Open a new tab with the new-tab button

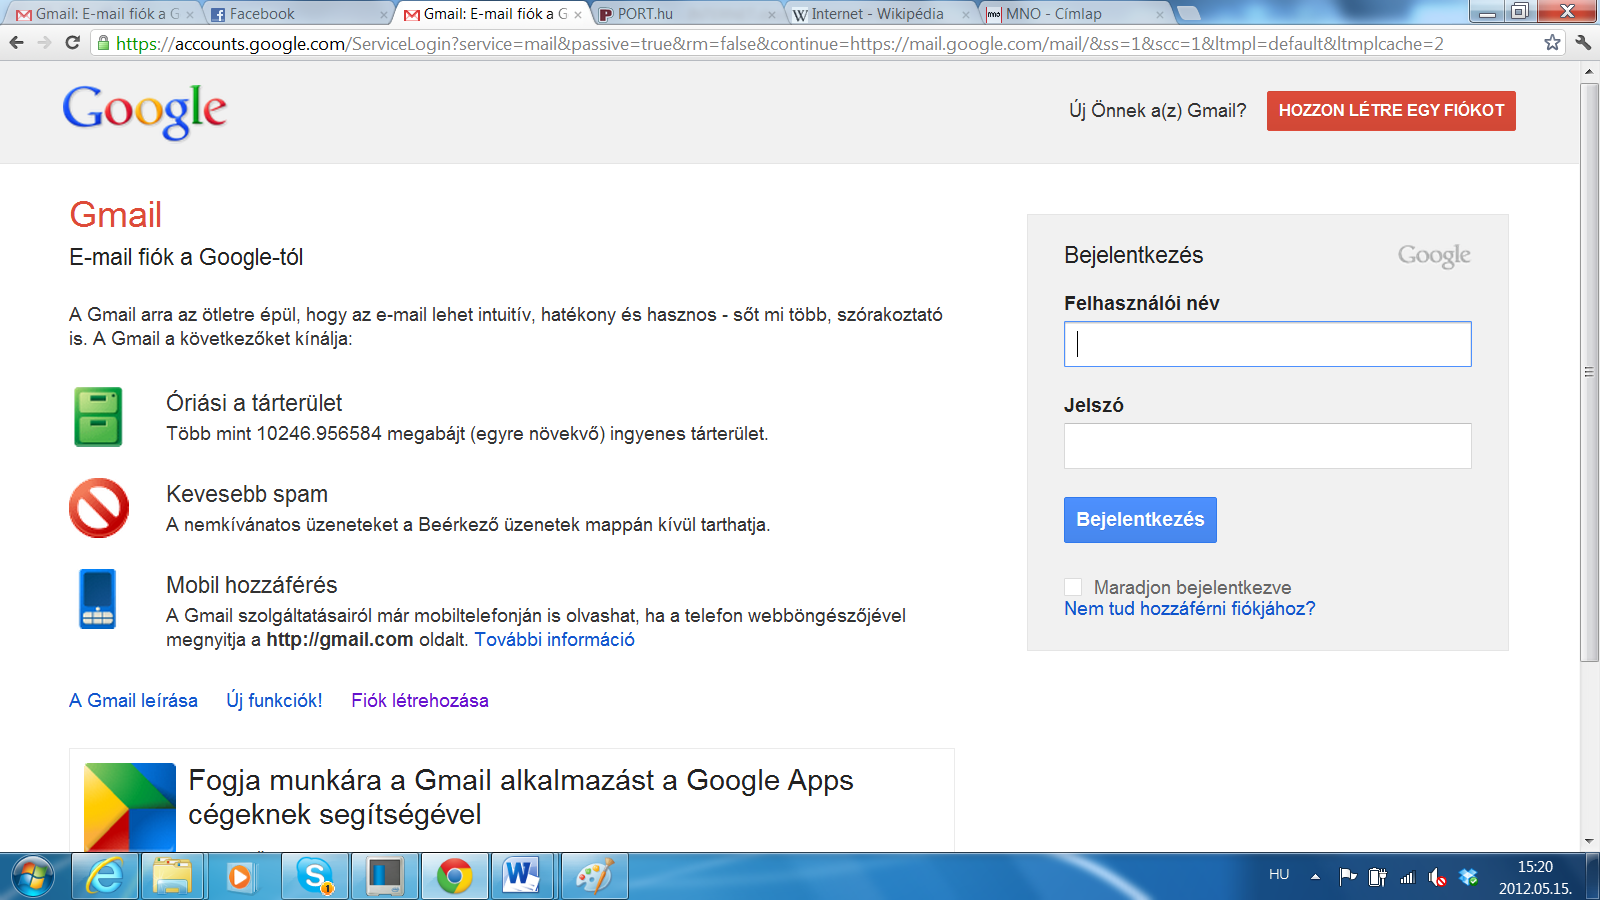(1188, 13)
